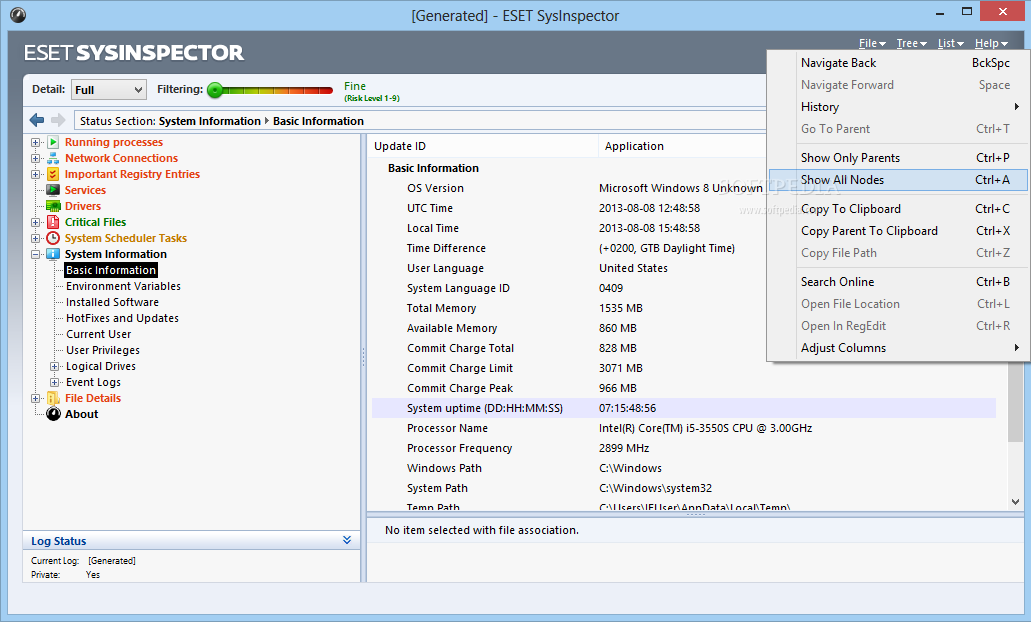
Task: Click the File Details folder icon
Action: point(53,398)
